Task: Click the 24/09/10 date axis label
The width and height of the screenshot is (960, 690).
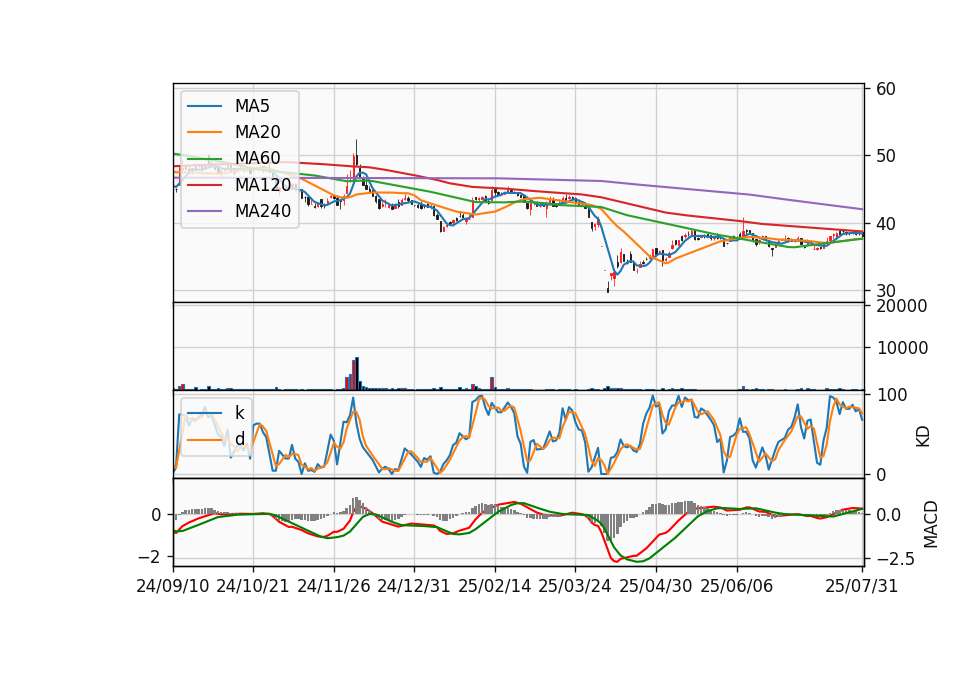Action: 173,586
